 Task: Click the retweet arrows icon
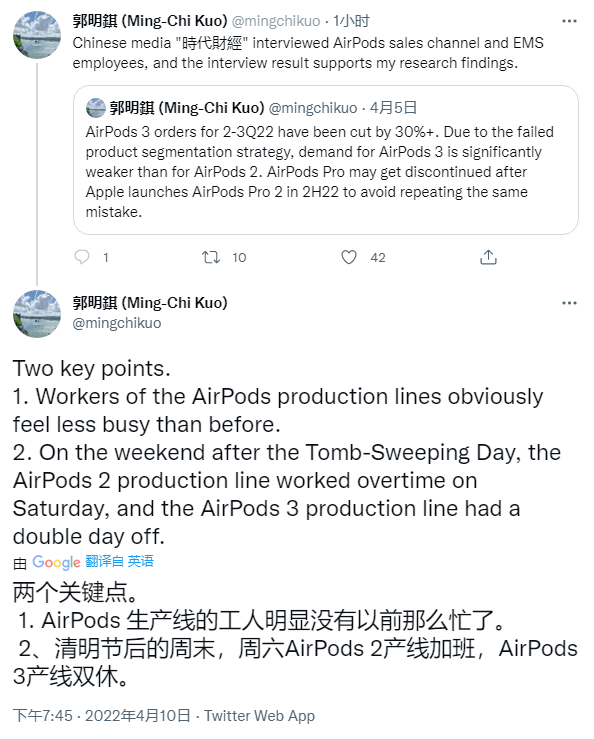(x=211, y=257)
